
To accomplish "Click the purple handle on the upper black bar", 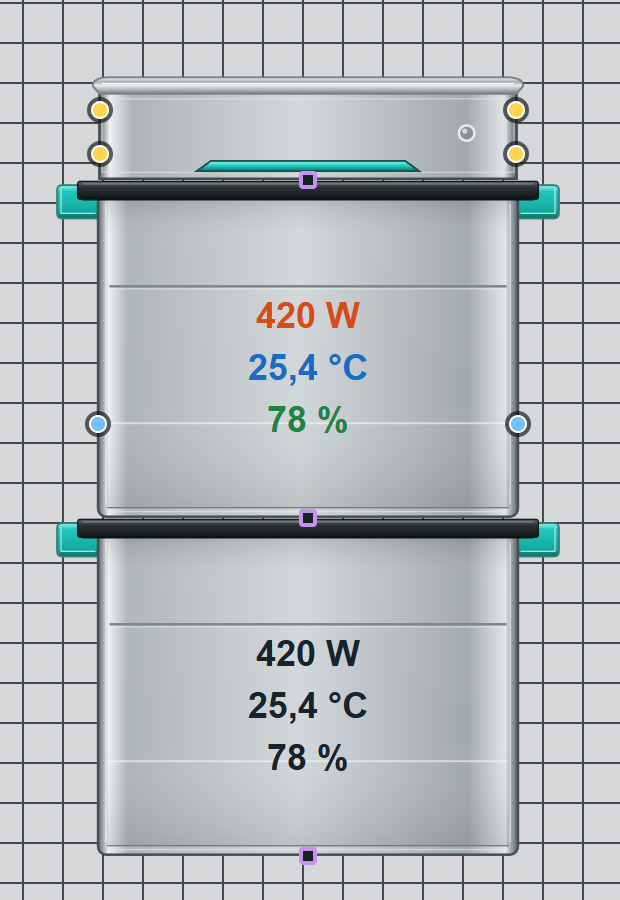I will (x=308, y=180).
